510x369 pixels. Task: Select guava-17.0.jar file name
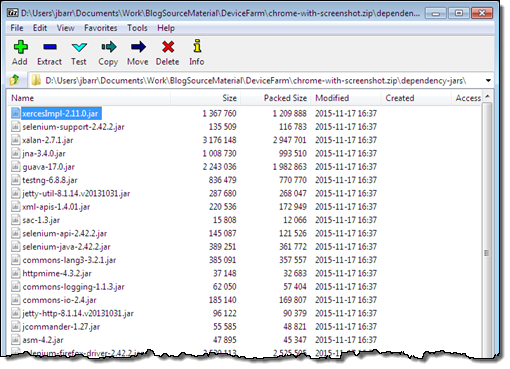[x=48, y=167]
